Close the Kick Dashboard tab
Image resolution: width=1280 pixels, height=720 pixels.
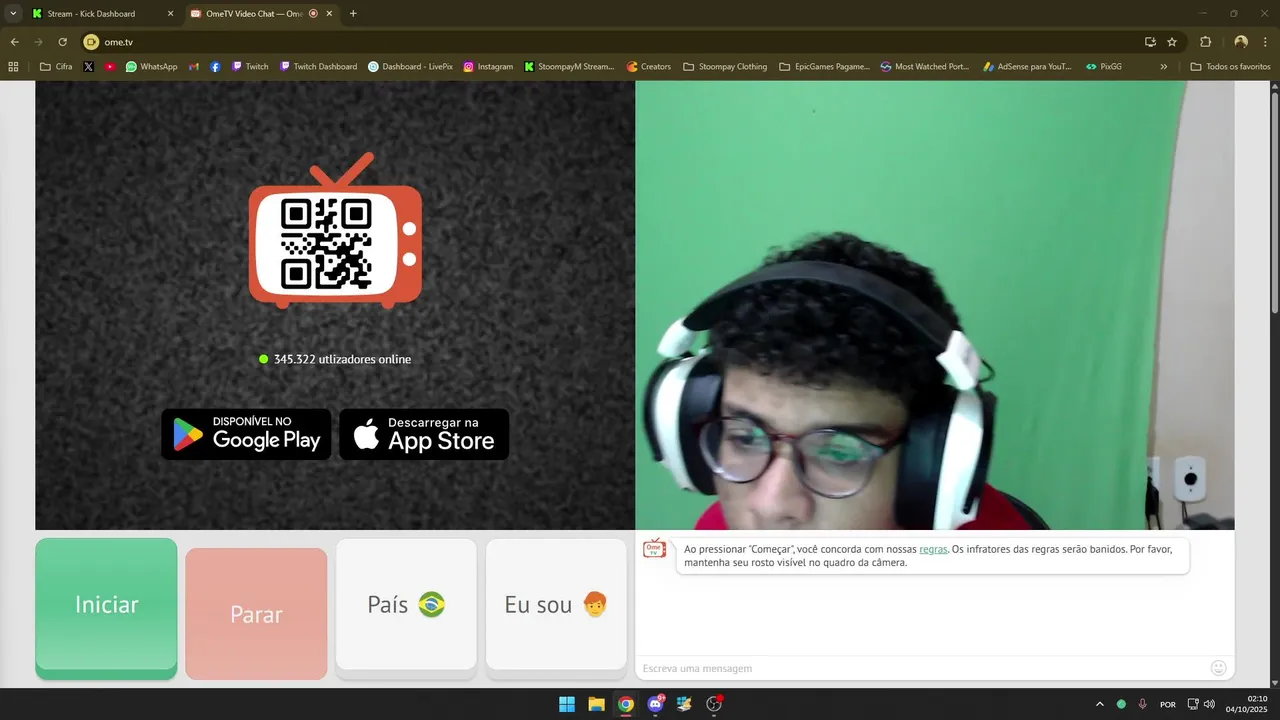(170, 14)
